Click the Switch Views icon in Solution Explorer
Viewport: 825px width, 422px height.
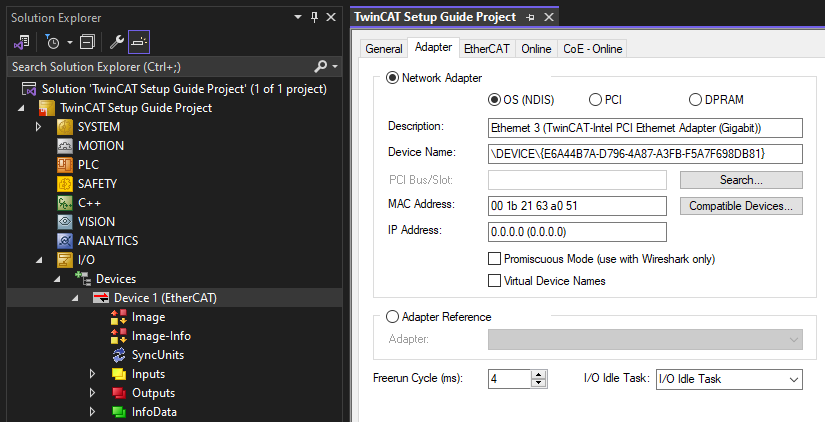tap(22, 42)
